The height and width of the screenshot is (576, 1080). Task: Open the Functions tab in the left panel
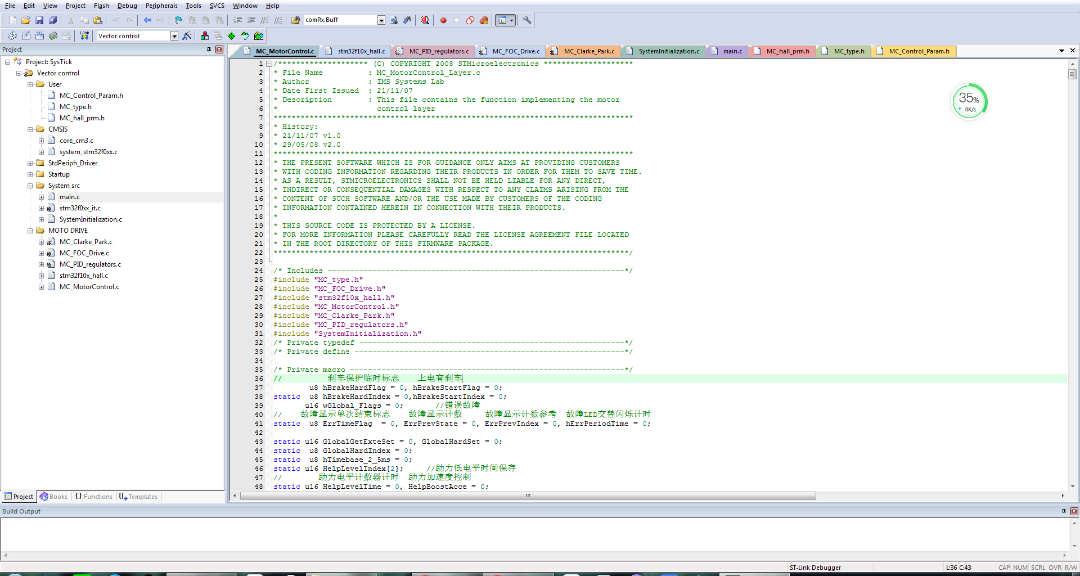click(94, 496)
